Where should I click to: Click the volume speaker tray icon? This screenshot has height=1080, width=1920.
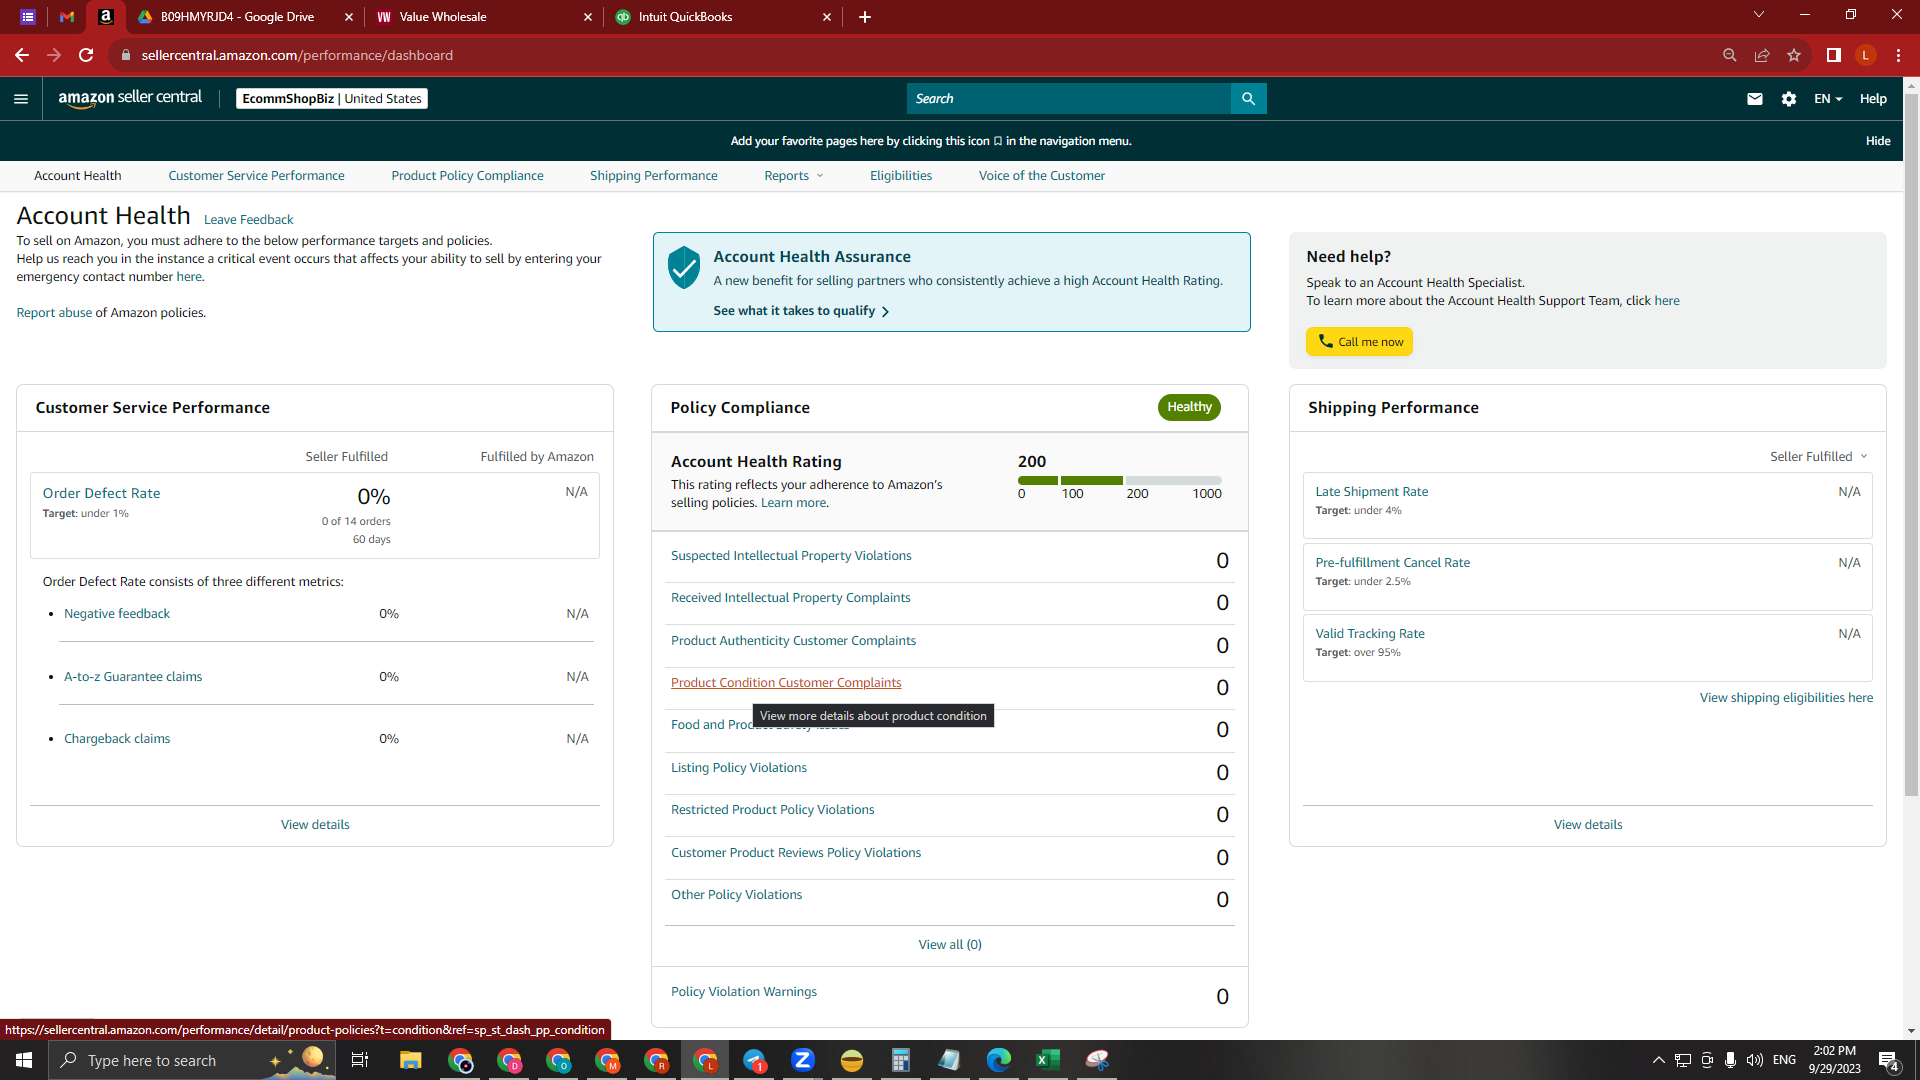point(1755,1060)
